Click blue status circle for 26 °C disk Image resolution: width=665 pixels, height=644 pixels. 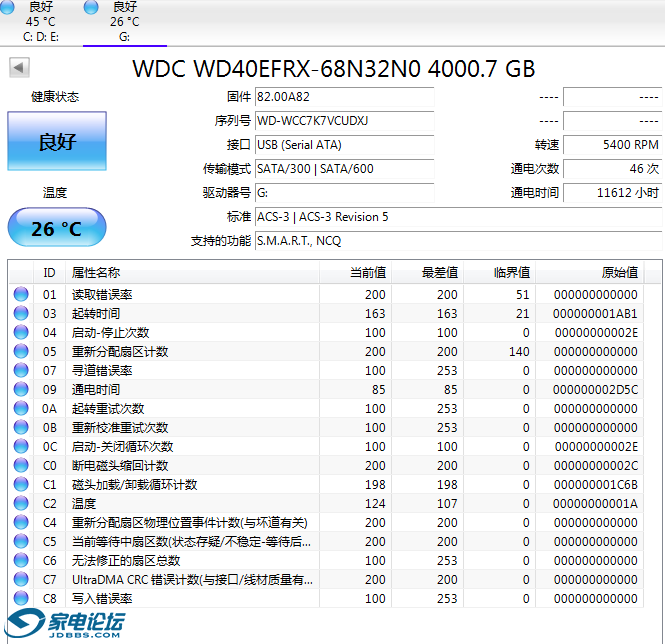click(91, 7)
